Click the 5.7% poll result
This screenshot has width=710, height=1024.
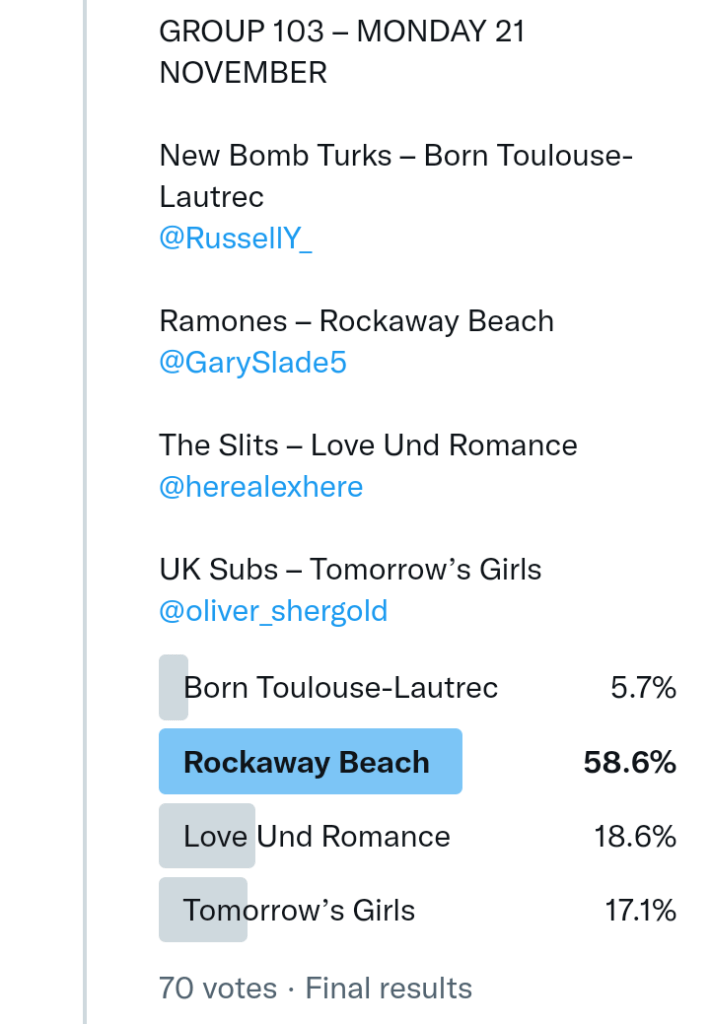click(x=643, y=688)
